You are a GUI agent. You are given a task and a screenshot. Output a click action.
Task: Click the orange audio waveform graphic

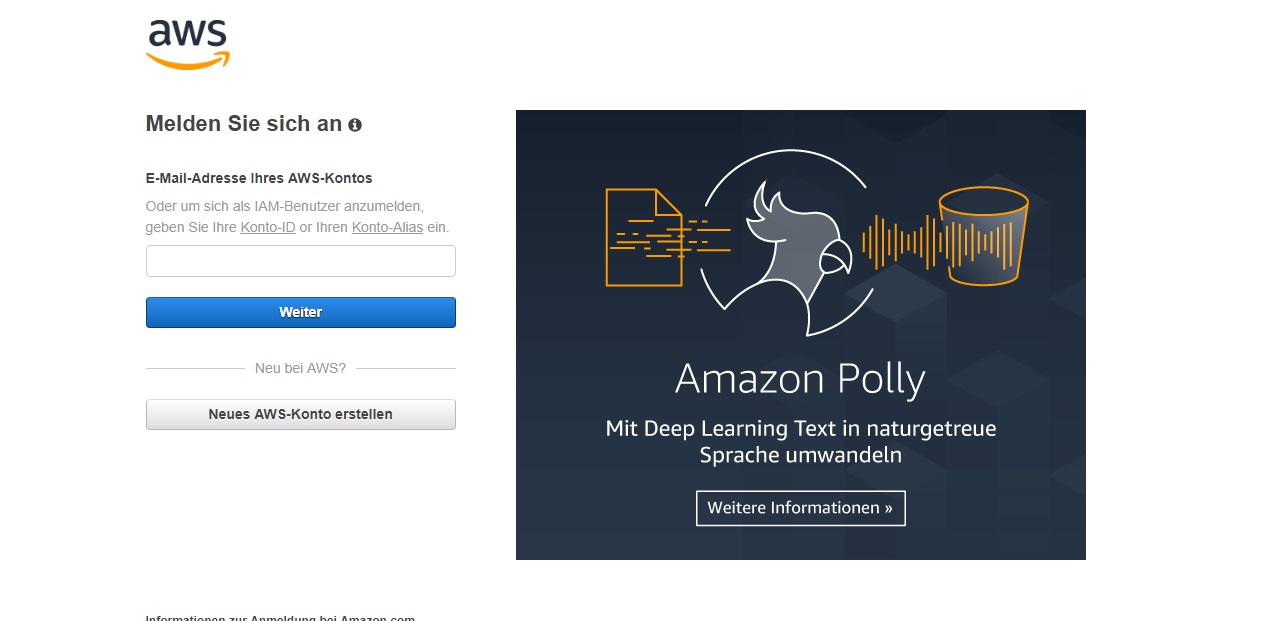point(940,241)
